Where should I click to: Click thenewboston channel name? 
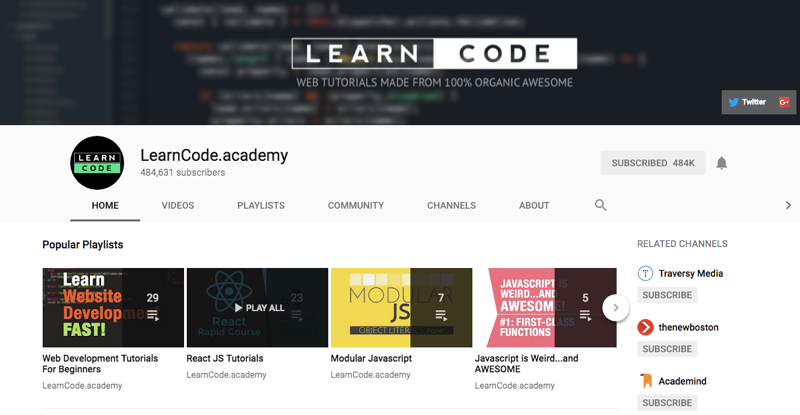click(x=688, y=327)
